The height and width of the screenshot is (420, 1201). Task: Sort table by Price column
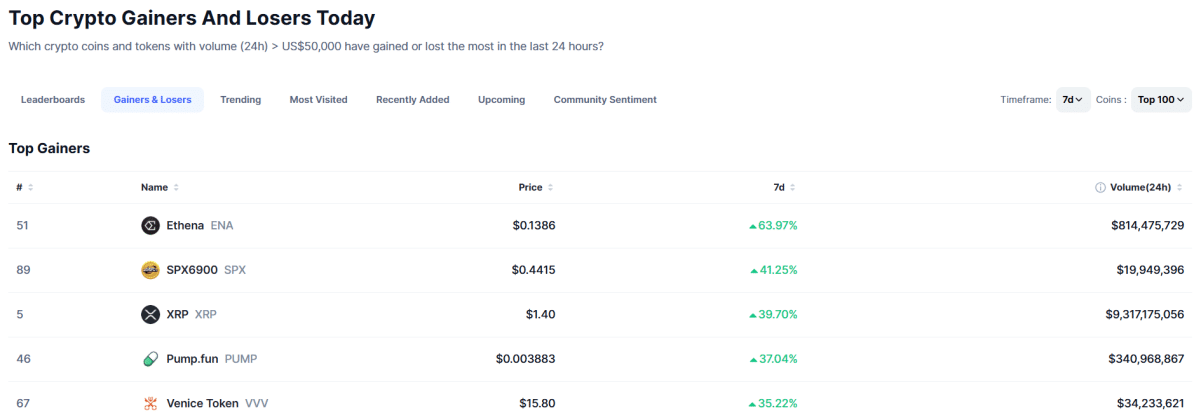coord(536,187)
